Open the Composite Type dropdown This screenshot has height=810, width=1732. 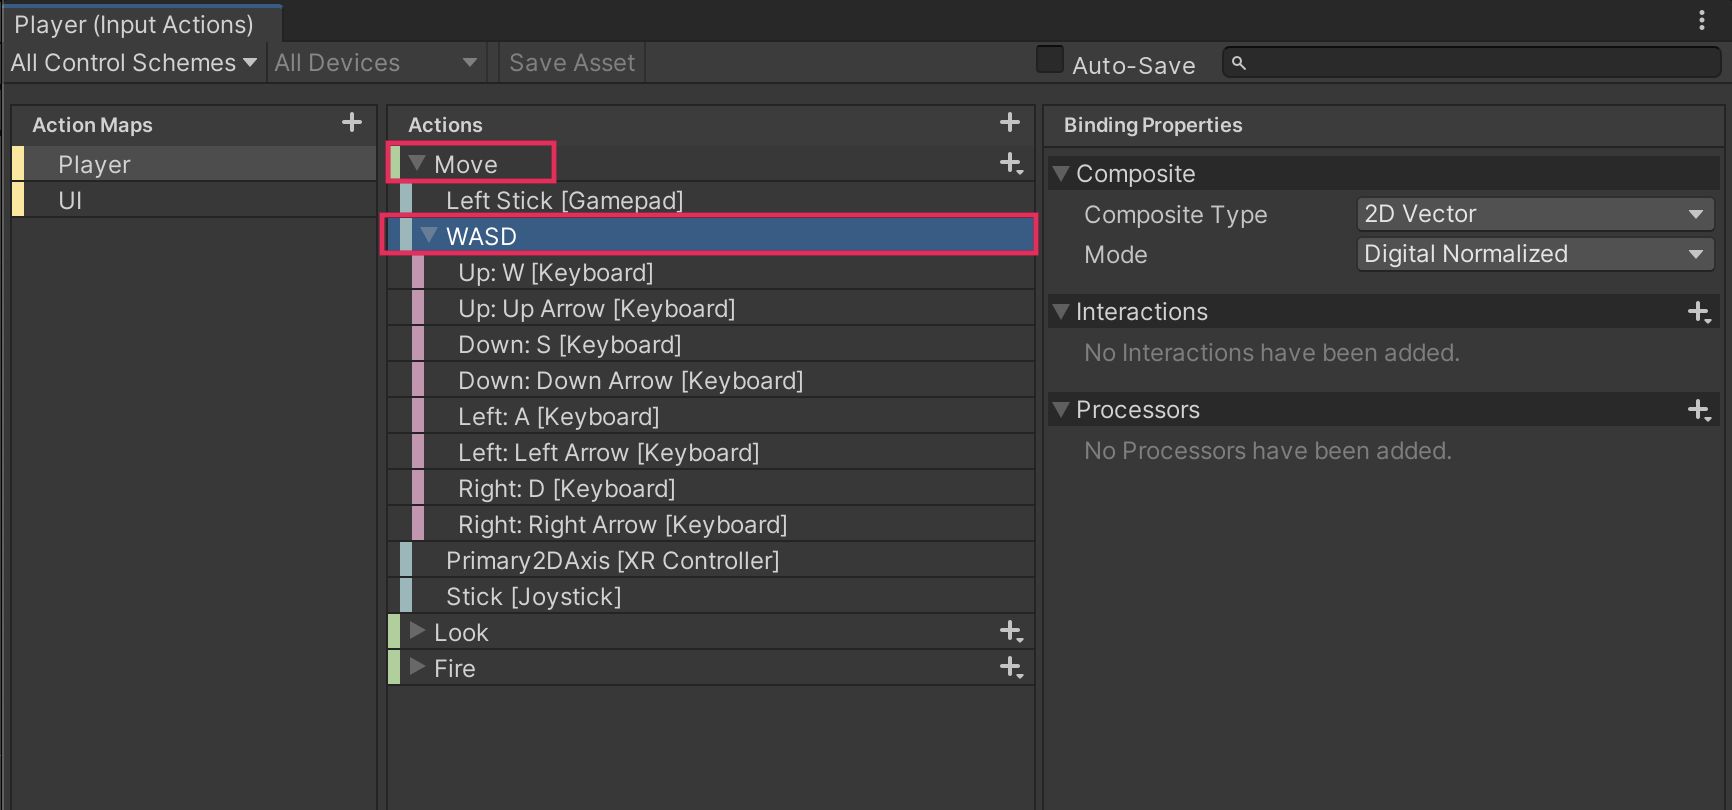click(x=1534, y=214)
